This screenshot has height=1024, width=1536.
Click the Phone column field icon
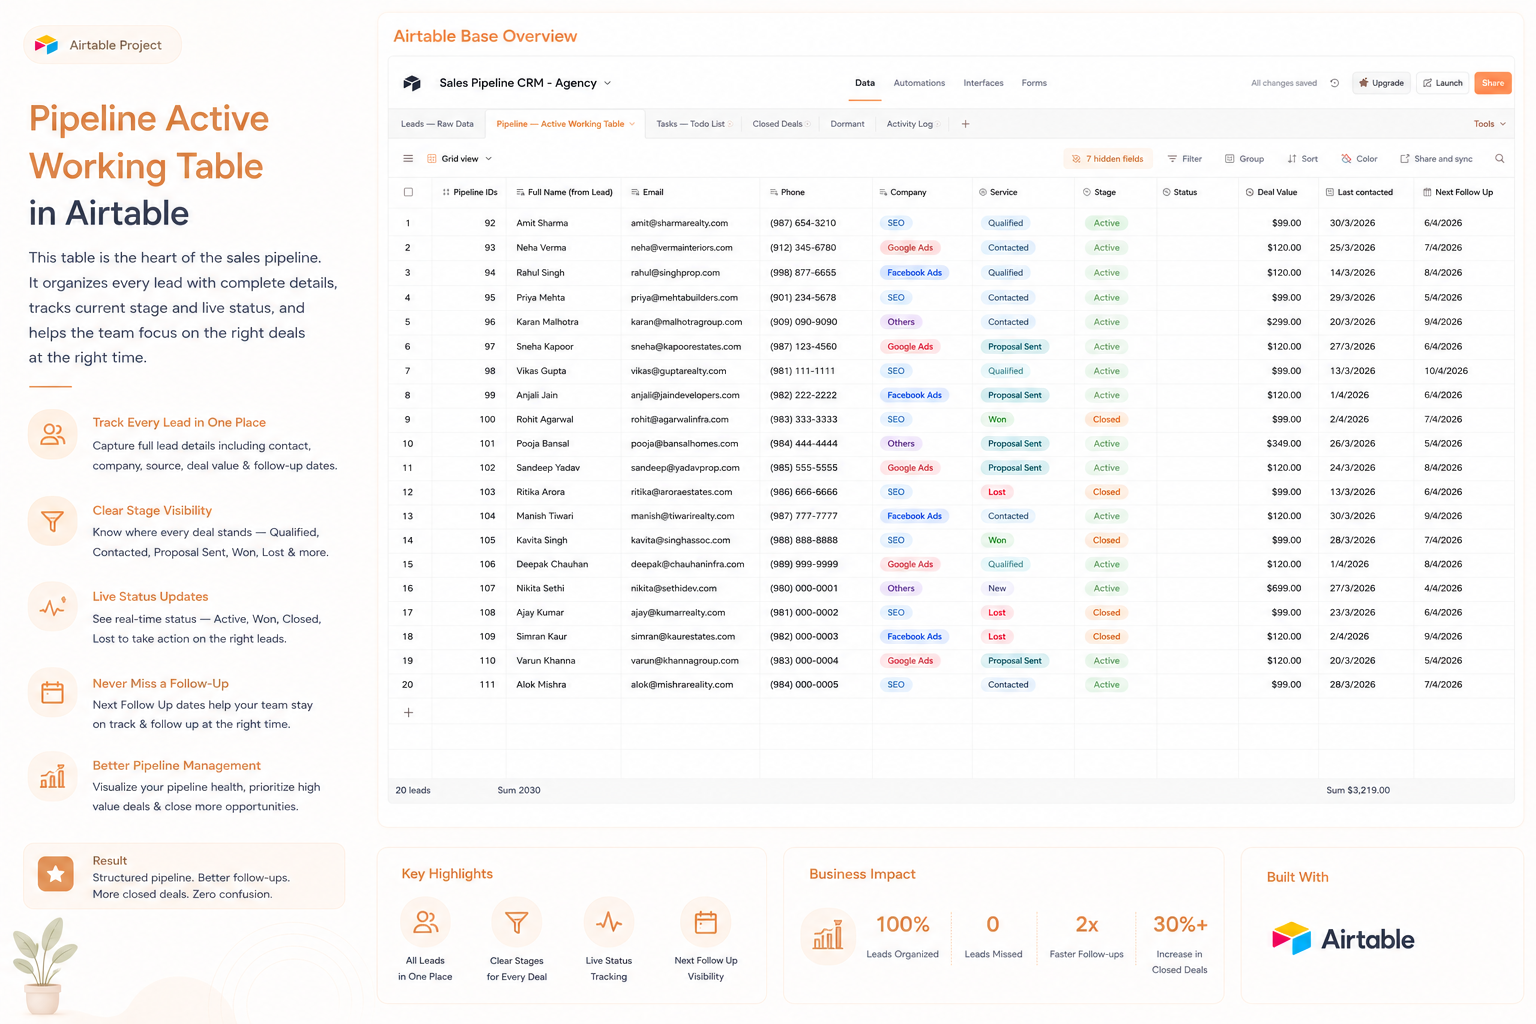[x=774, y=192]
